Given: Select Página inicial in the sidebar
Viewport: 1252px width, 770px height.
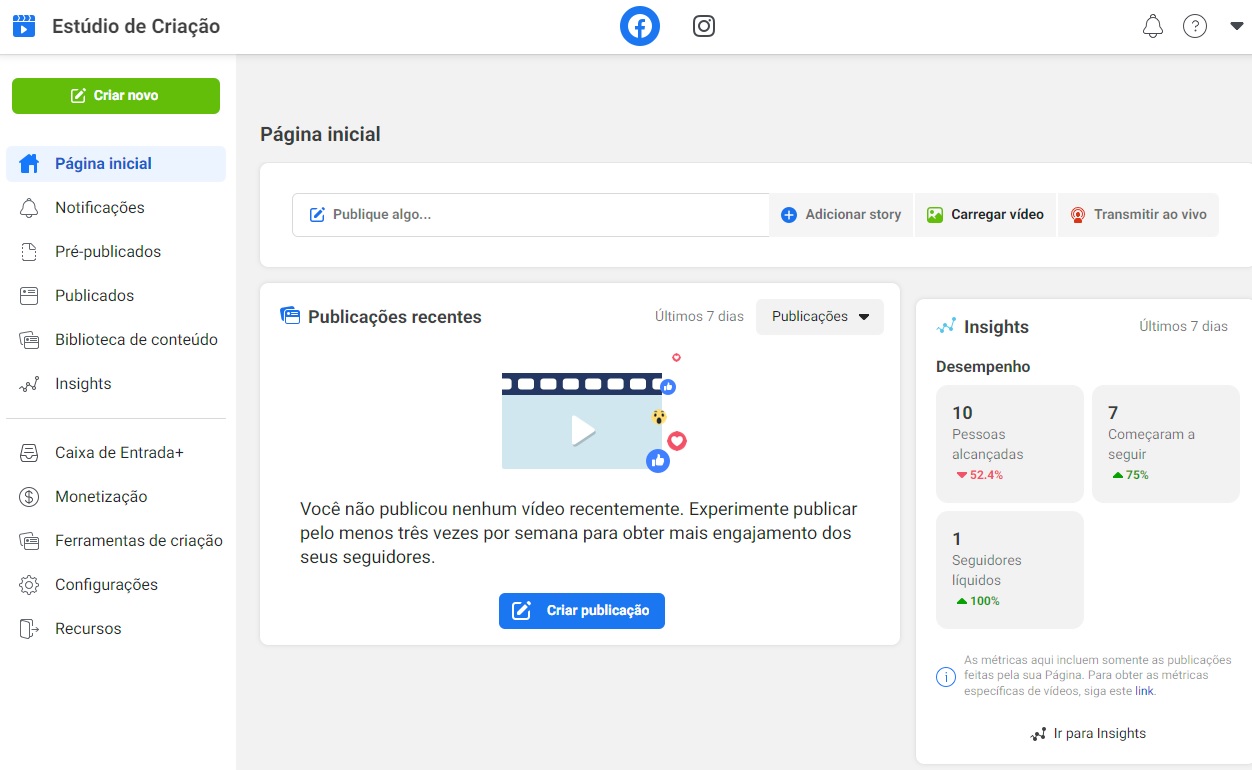Looking at the screenshot, I should click(x=116, y=164).
